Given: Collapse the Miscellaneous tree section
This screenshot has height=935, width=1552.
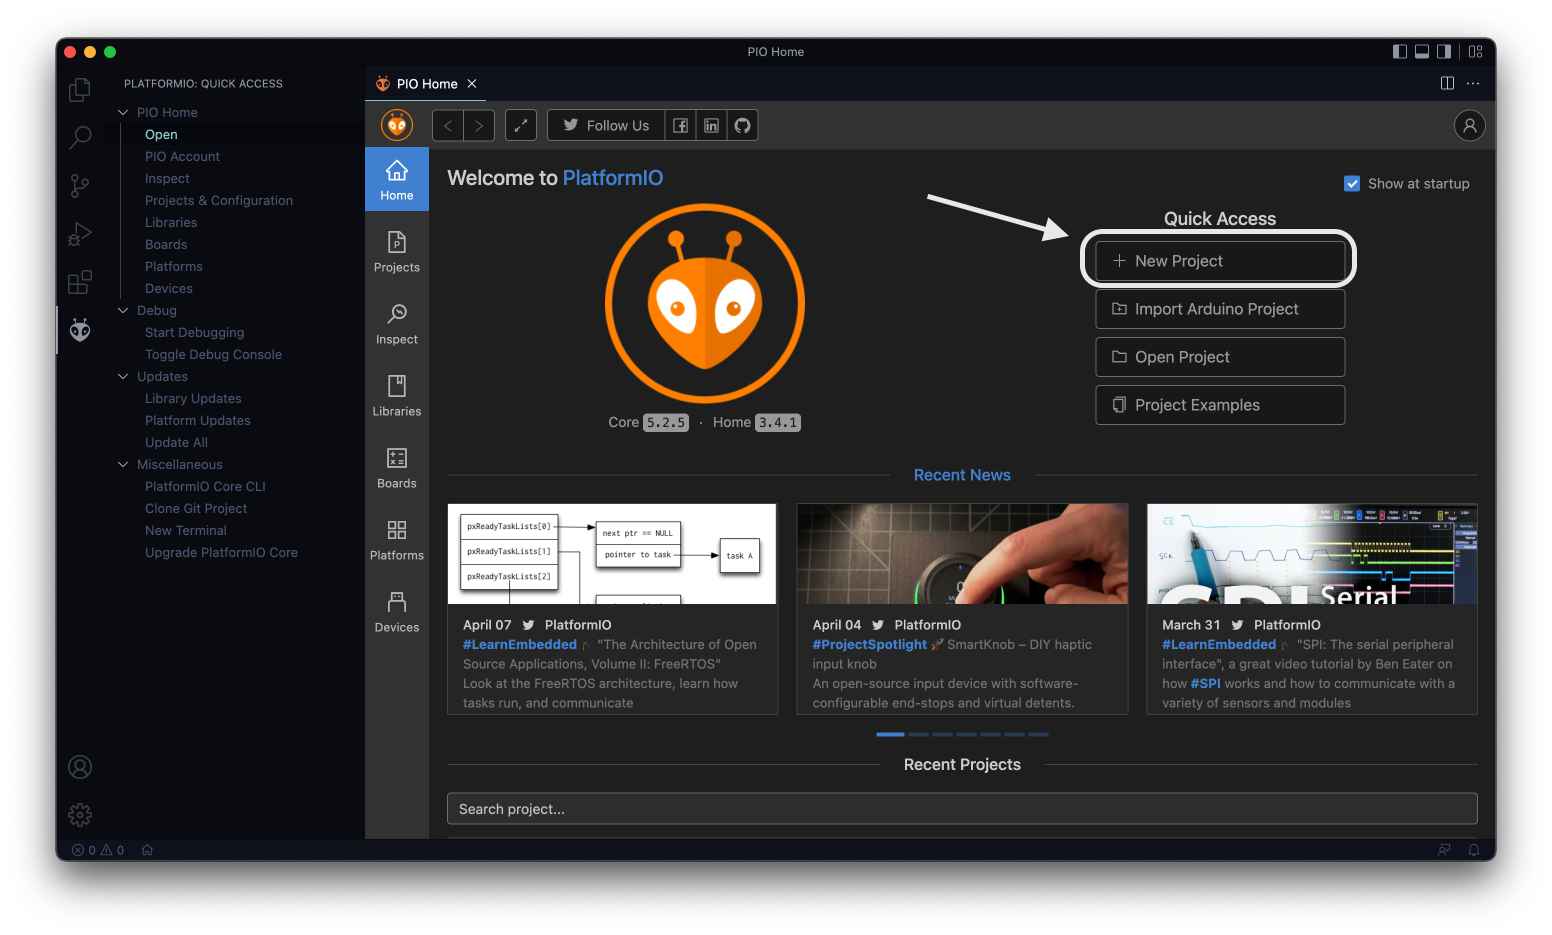Looking at the screenshot, I should click(x=123, y=464).
